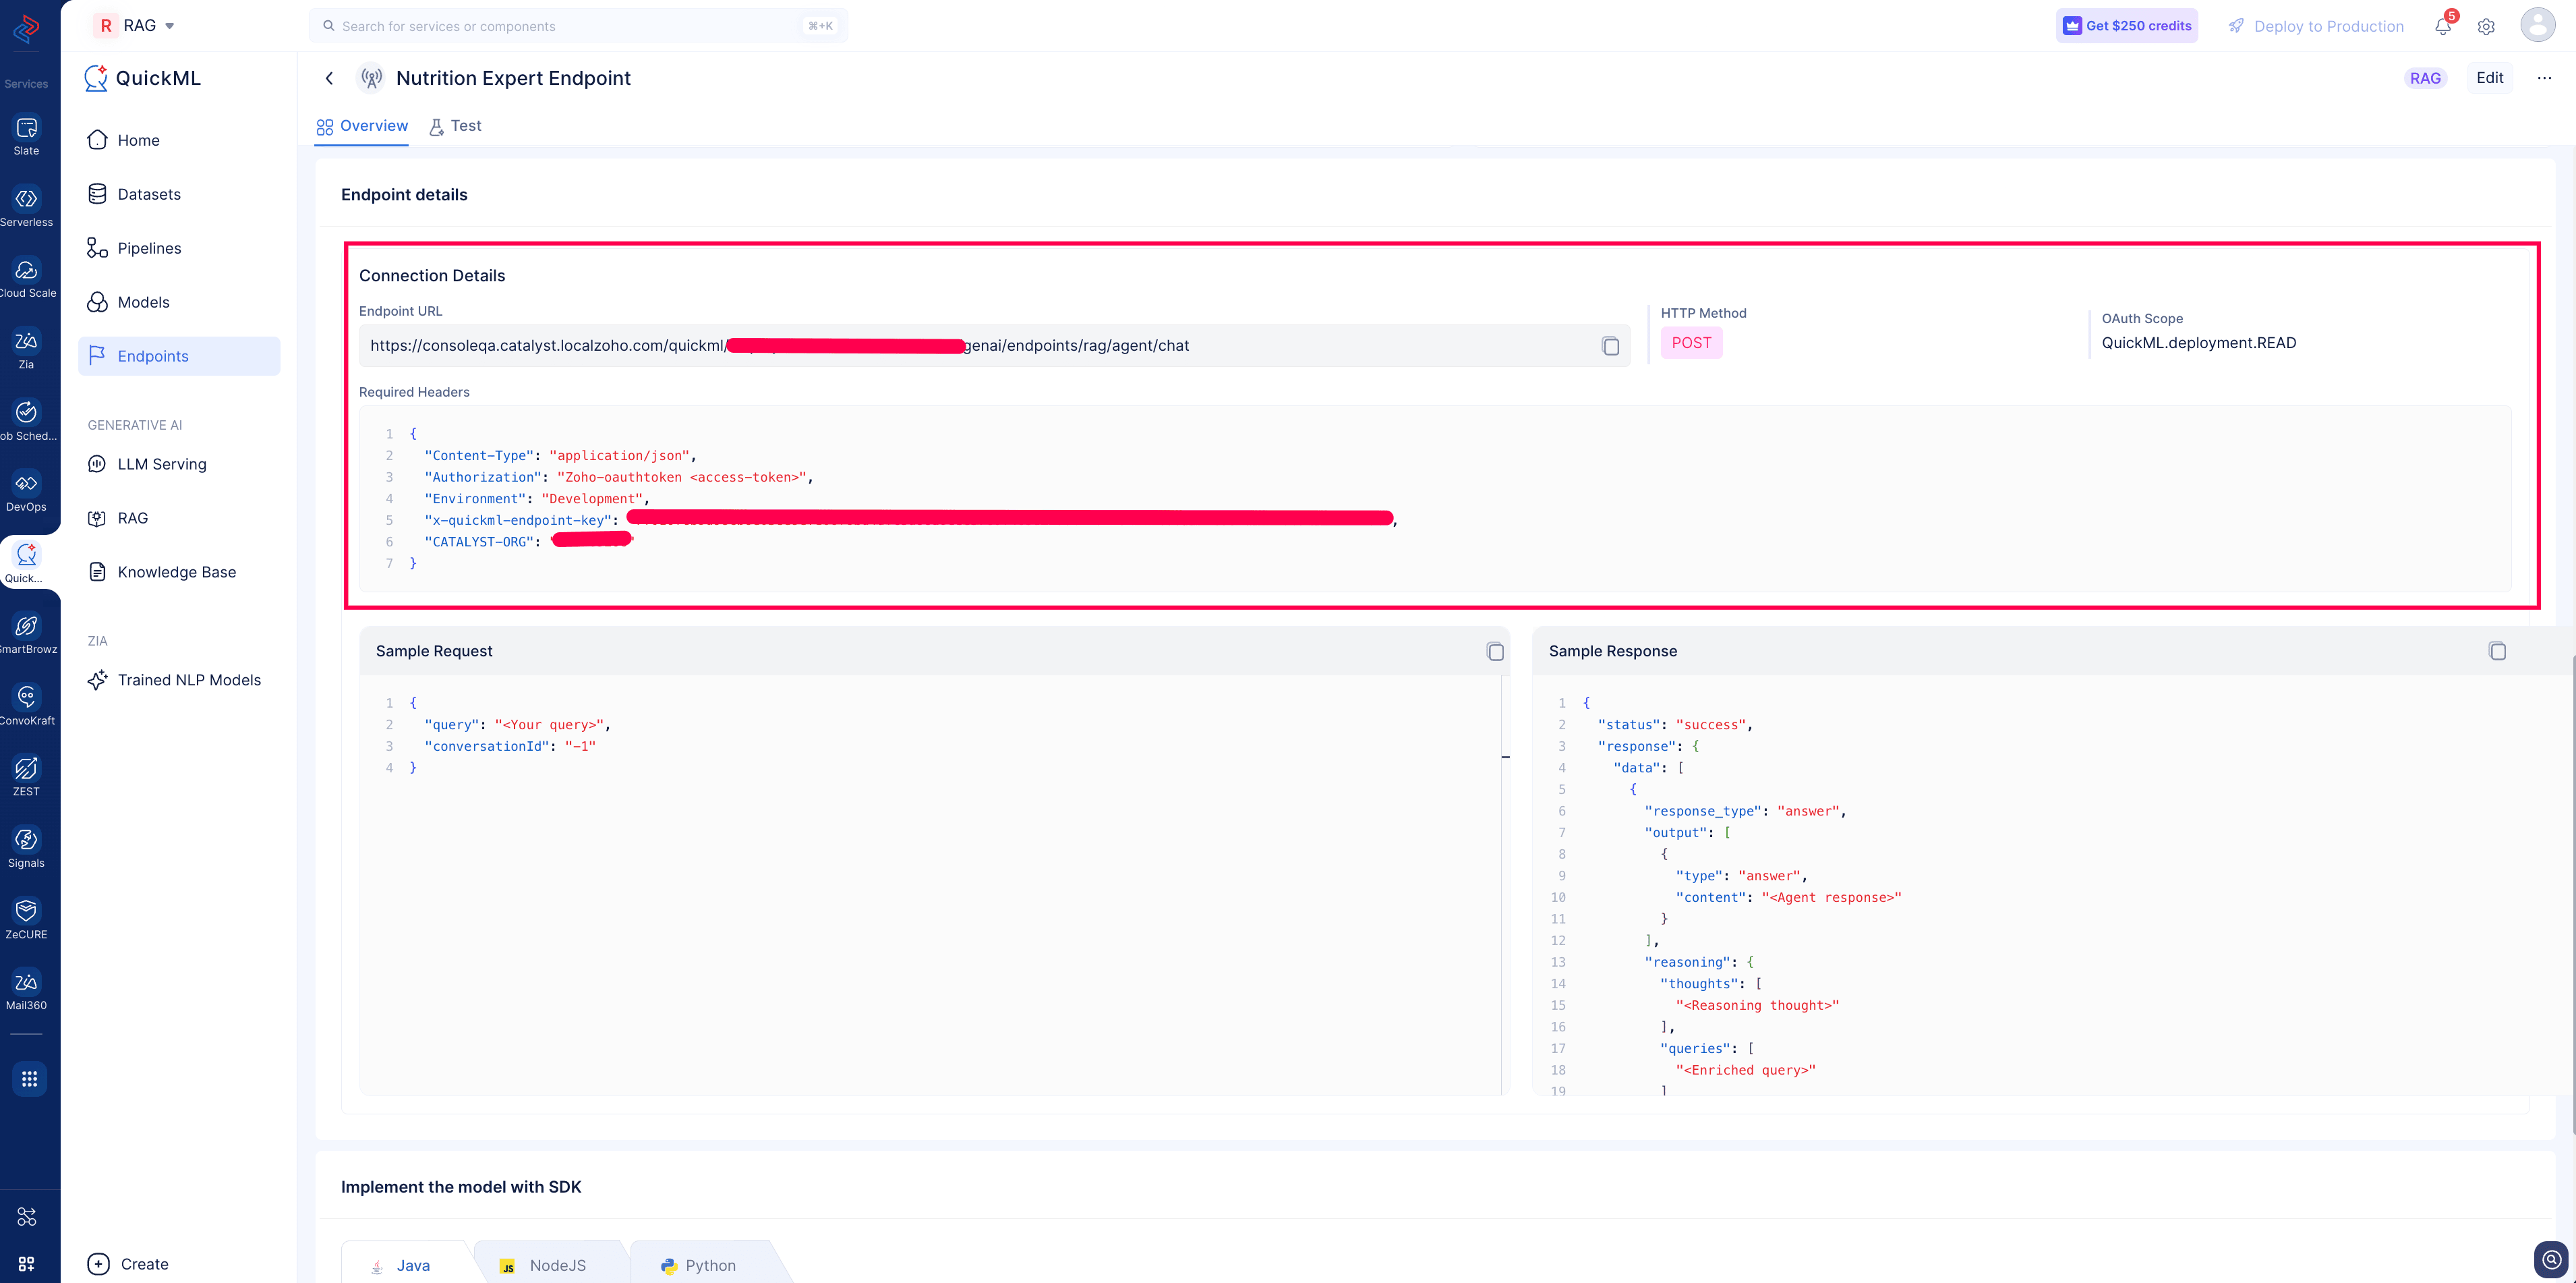Open the ConvoKraft service
This screenshot has width=2576, height=1283.
coord(27,705)
